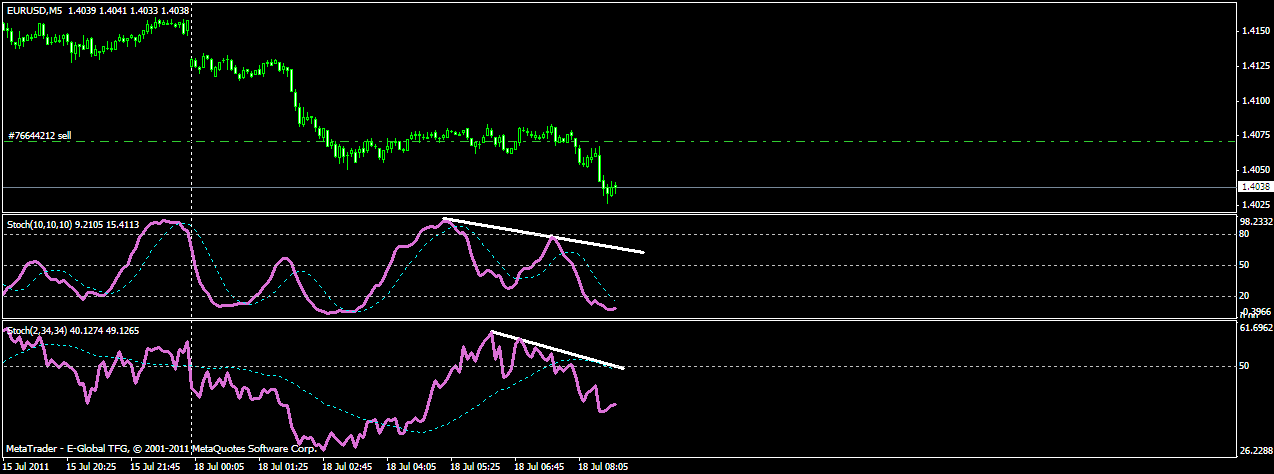The height and width of the screenshot is (474, 1274).
Task: Click the 20 level label of the upper stochastic
Action: [x=1245, y=296]
